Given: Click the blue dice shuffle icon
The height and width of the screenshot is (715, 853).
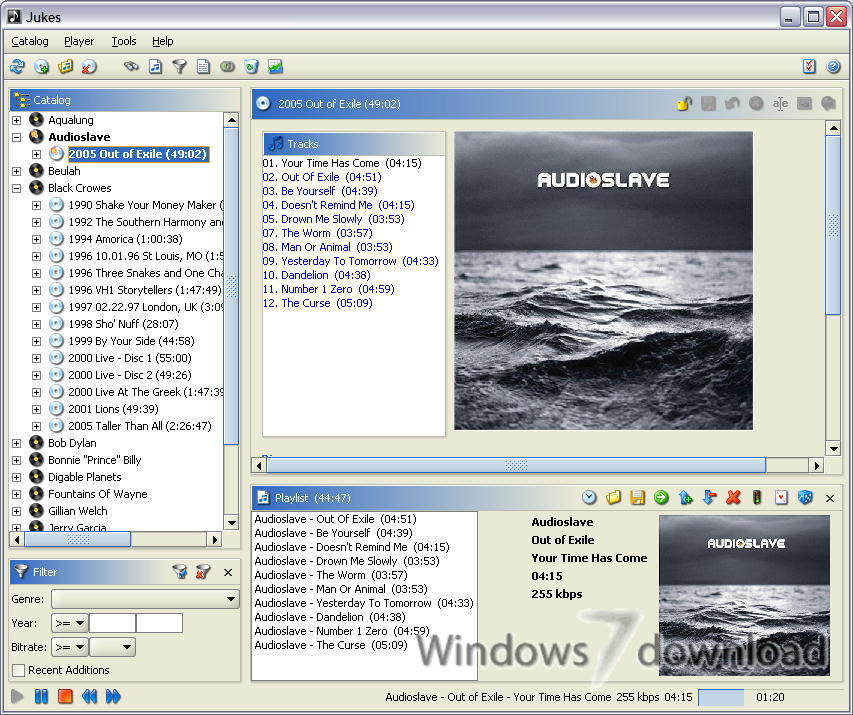Looking at the screenshot, I should (x=805, y=497).
